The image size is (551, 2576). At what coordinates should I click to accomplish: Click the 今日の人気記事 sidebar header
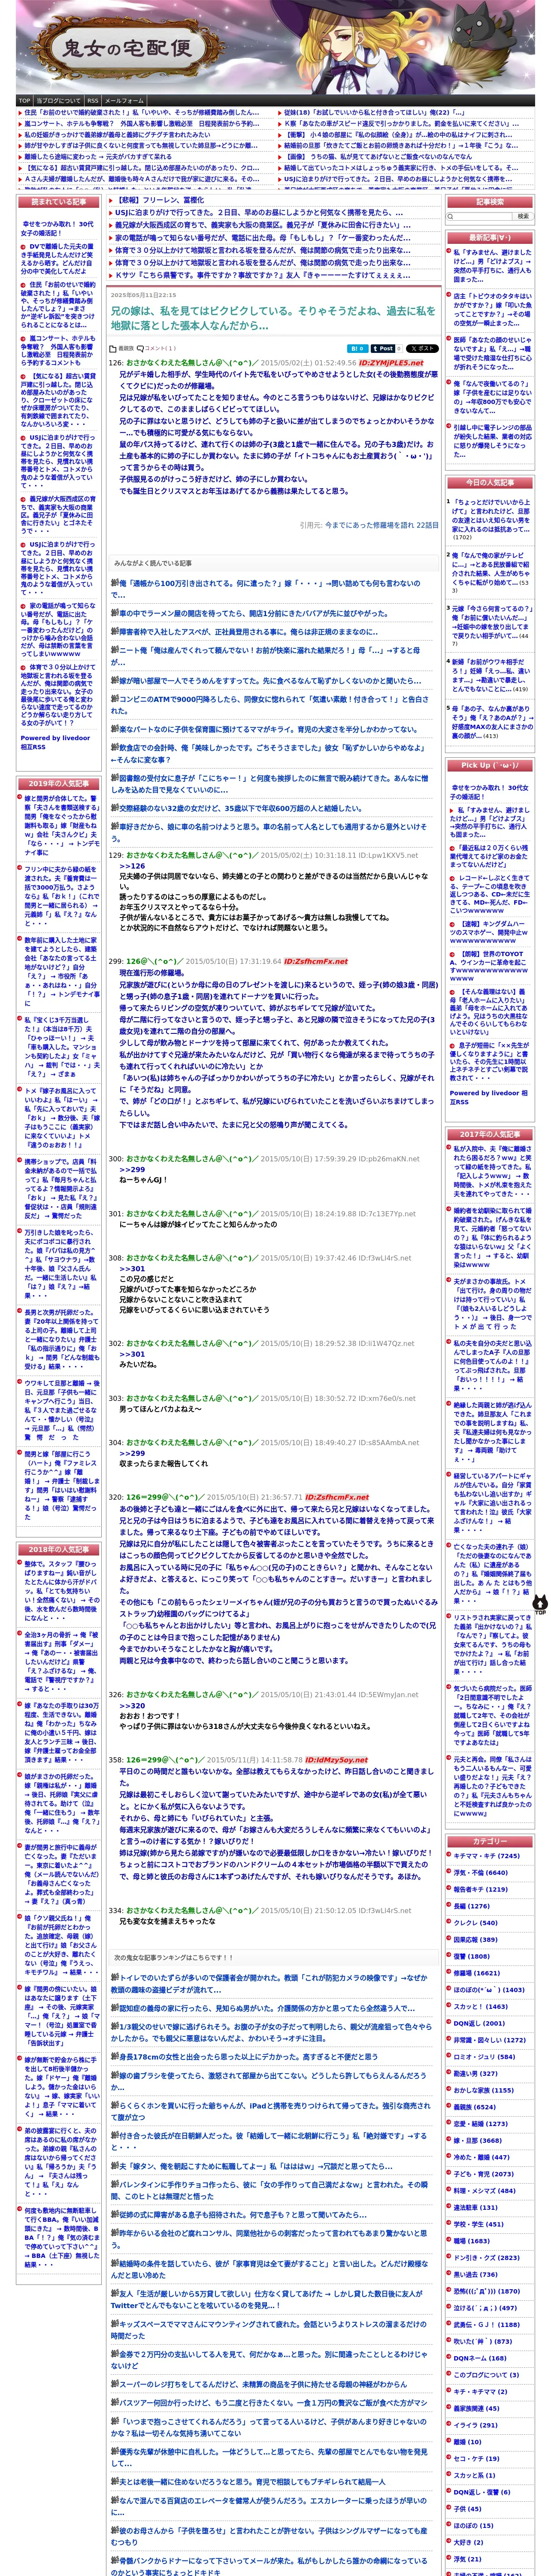click(490, 483)
